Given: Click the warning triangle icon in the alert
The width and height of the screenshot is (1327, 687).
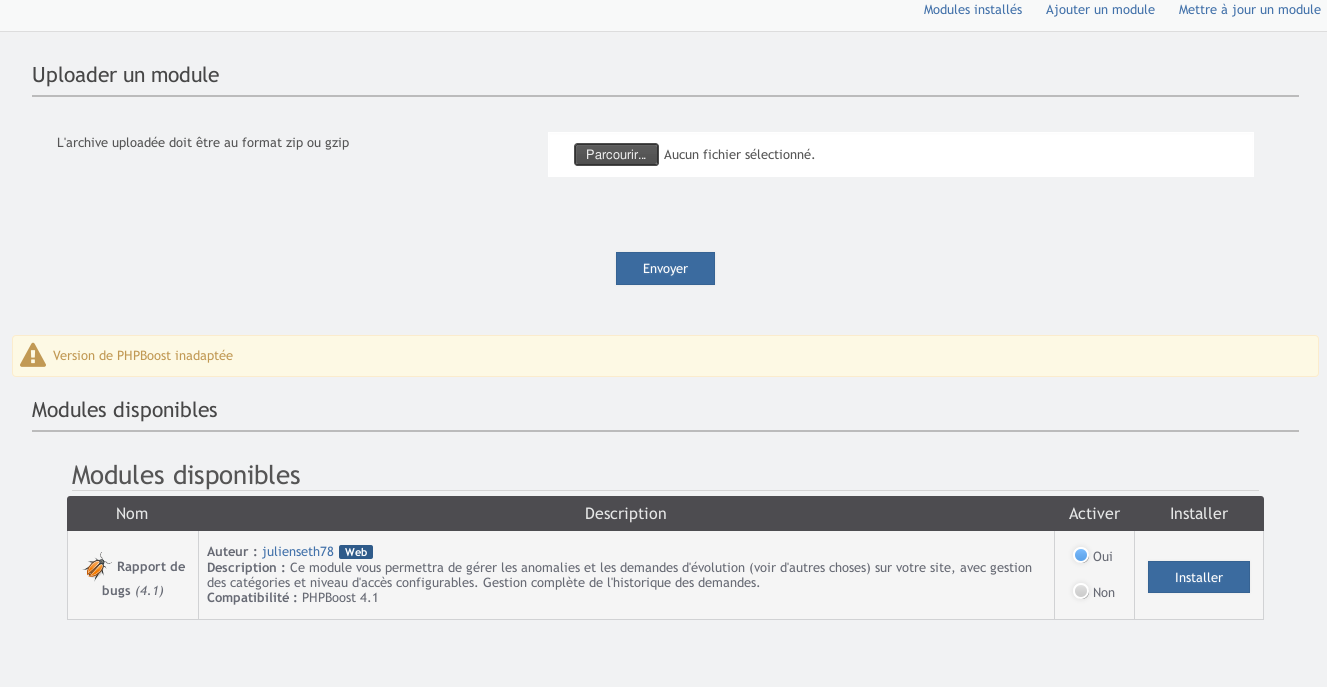Looking at the screenshot, I should point(33,355).
